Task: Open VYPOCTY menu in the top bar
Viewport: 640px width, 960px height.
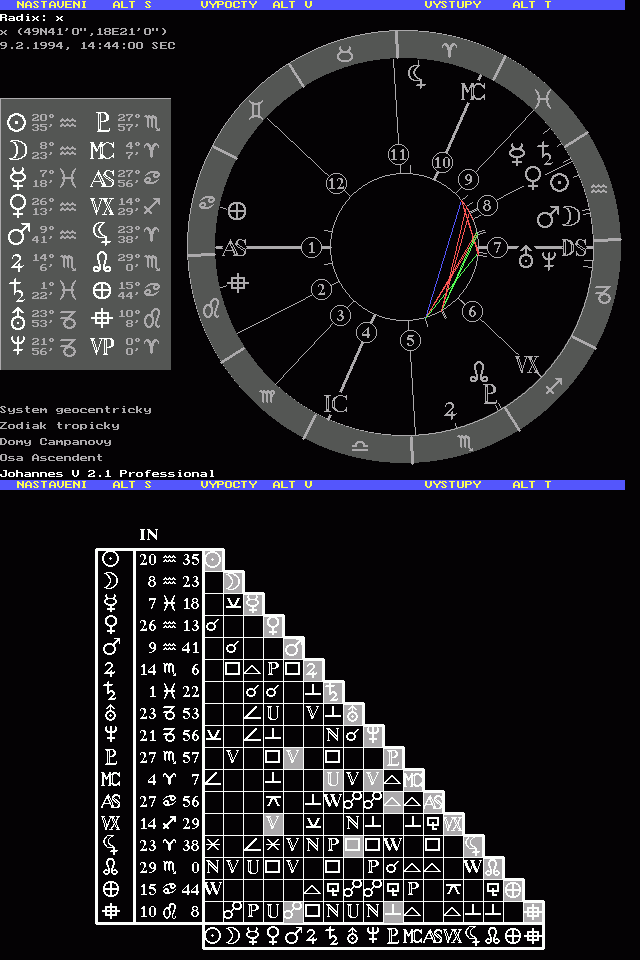Action: click(229, 5)
